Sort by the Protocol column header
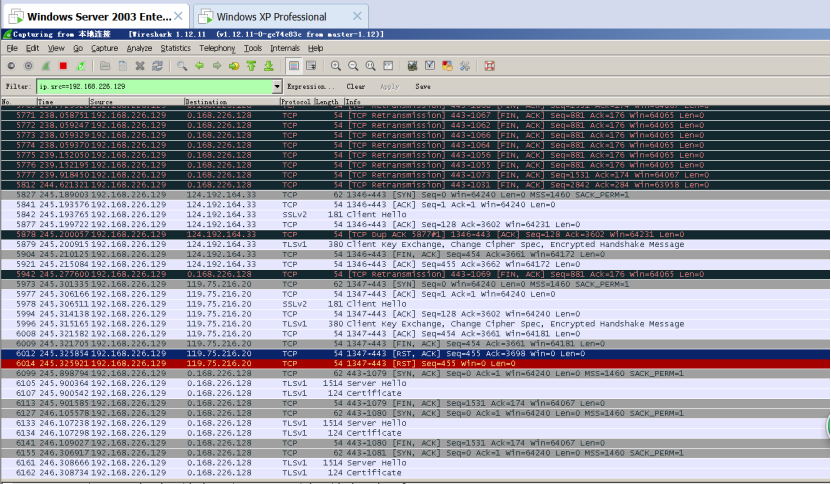The image size is (831, 484). [x=296, y=101]
